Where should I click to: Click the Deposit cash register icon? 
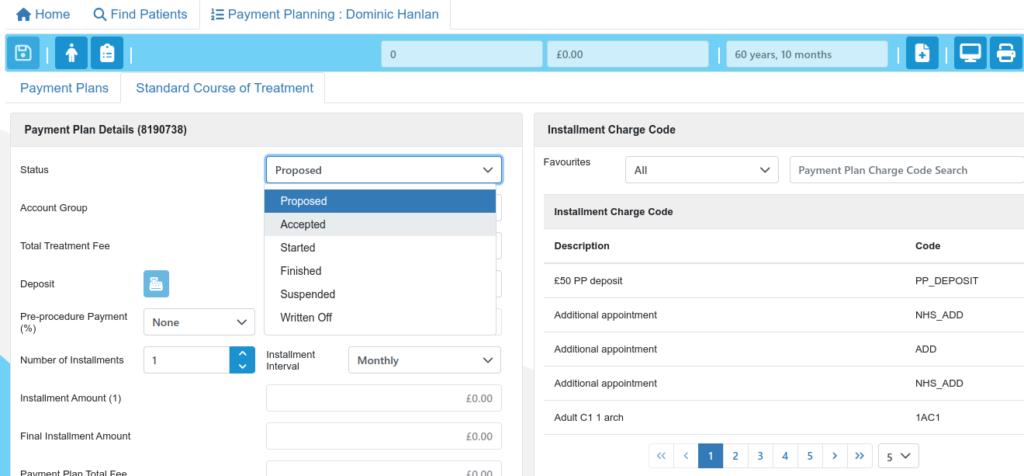click(x=156, y=284)
